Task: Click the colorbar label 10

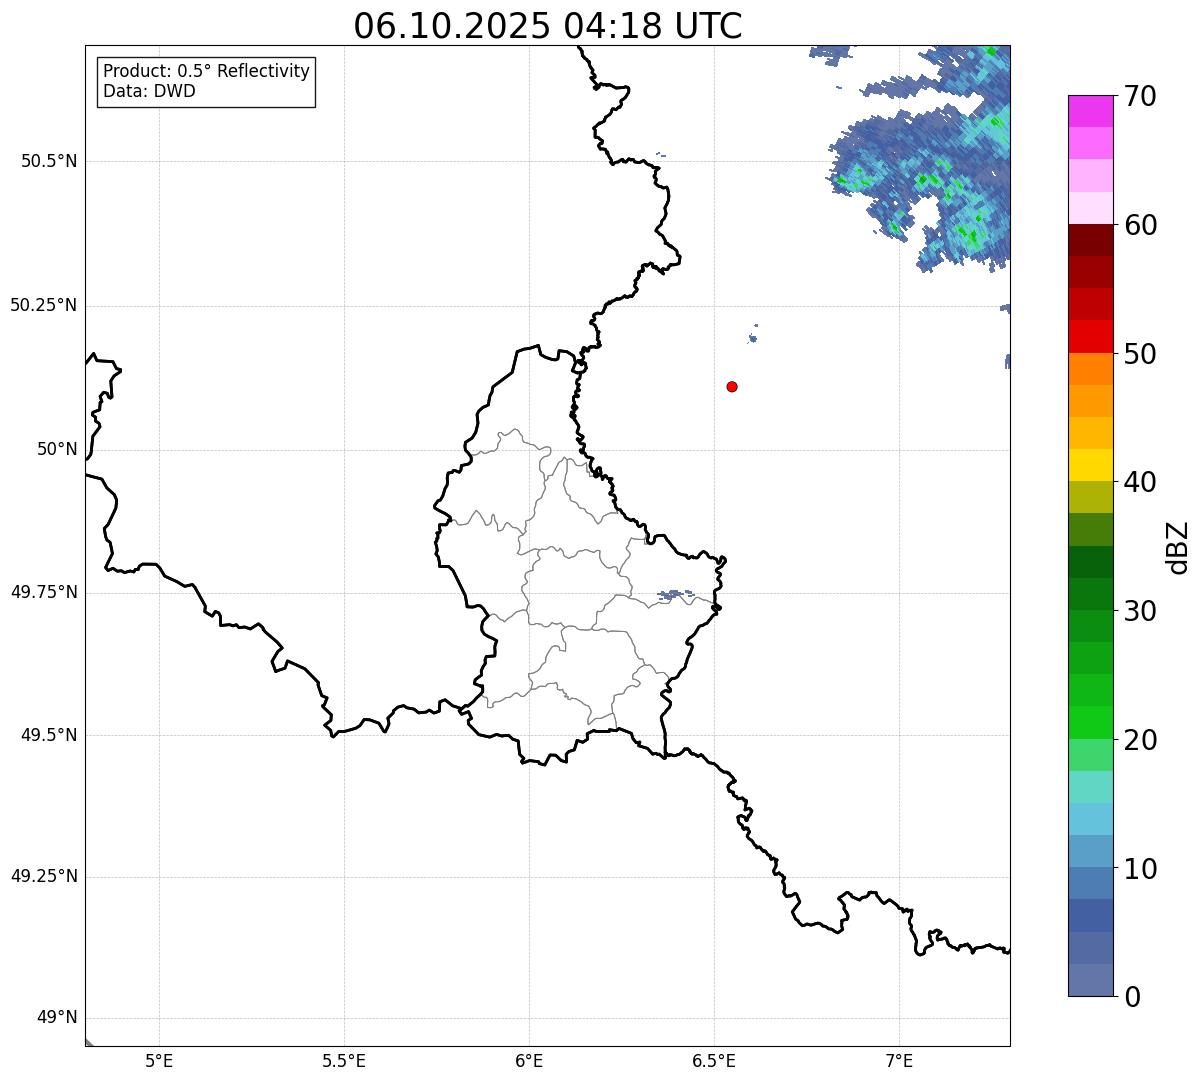Action: (1140, 868)
